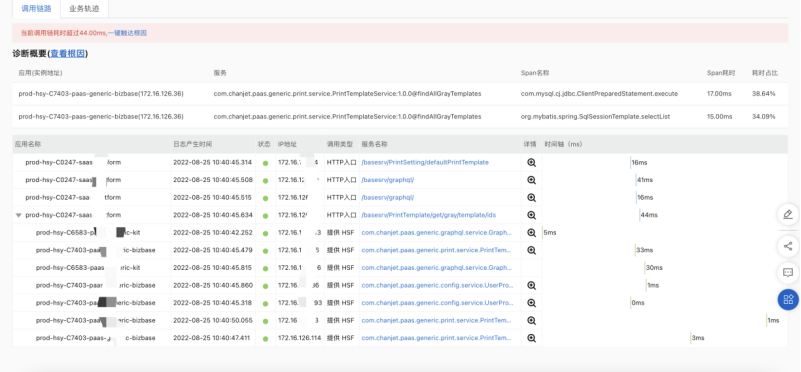Click the 查看根因 link

coord(68,53)
